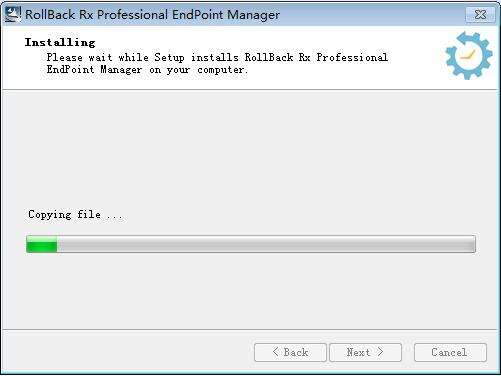Image resolution: width=501 pixels, height=376 pixels.
Task: Click the right chevron on Next button
Action: pos(380,352)
